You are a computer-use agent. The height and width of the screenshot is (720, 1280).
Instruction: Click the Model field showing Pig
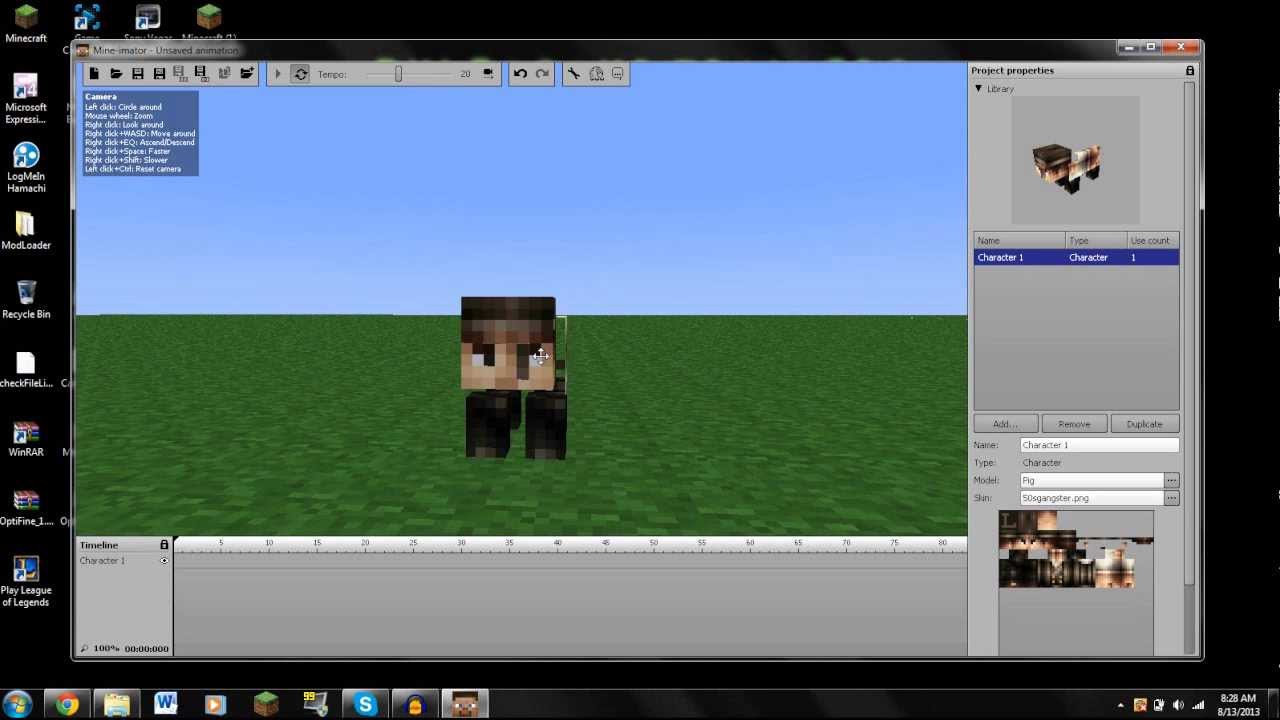tap(1091, 481)
